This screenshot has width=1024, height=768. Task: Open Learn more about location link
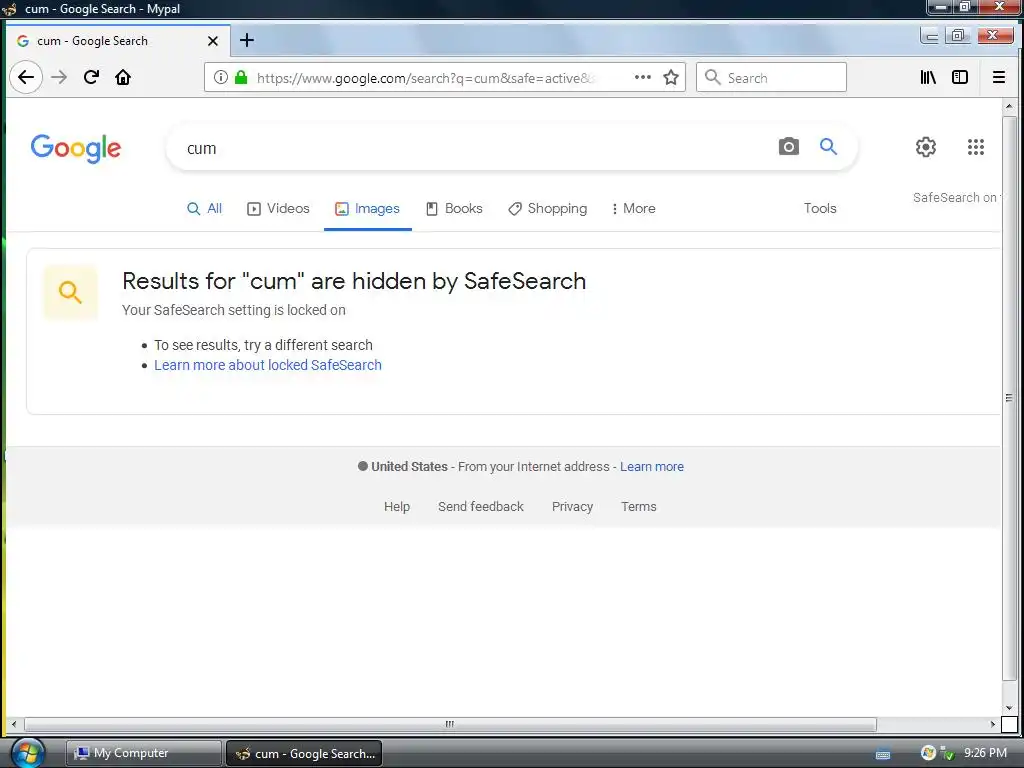click(x=652, y=467)
